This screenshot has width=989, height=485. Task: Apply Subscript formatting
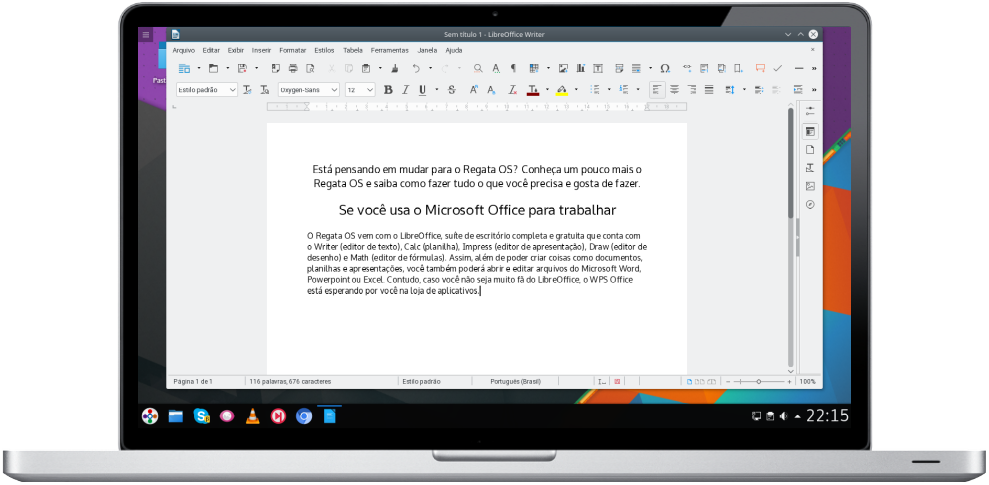tap(491, 90)
